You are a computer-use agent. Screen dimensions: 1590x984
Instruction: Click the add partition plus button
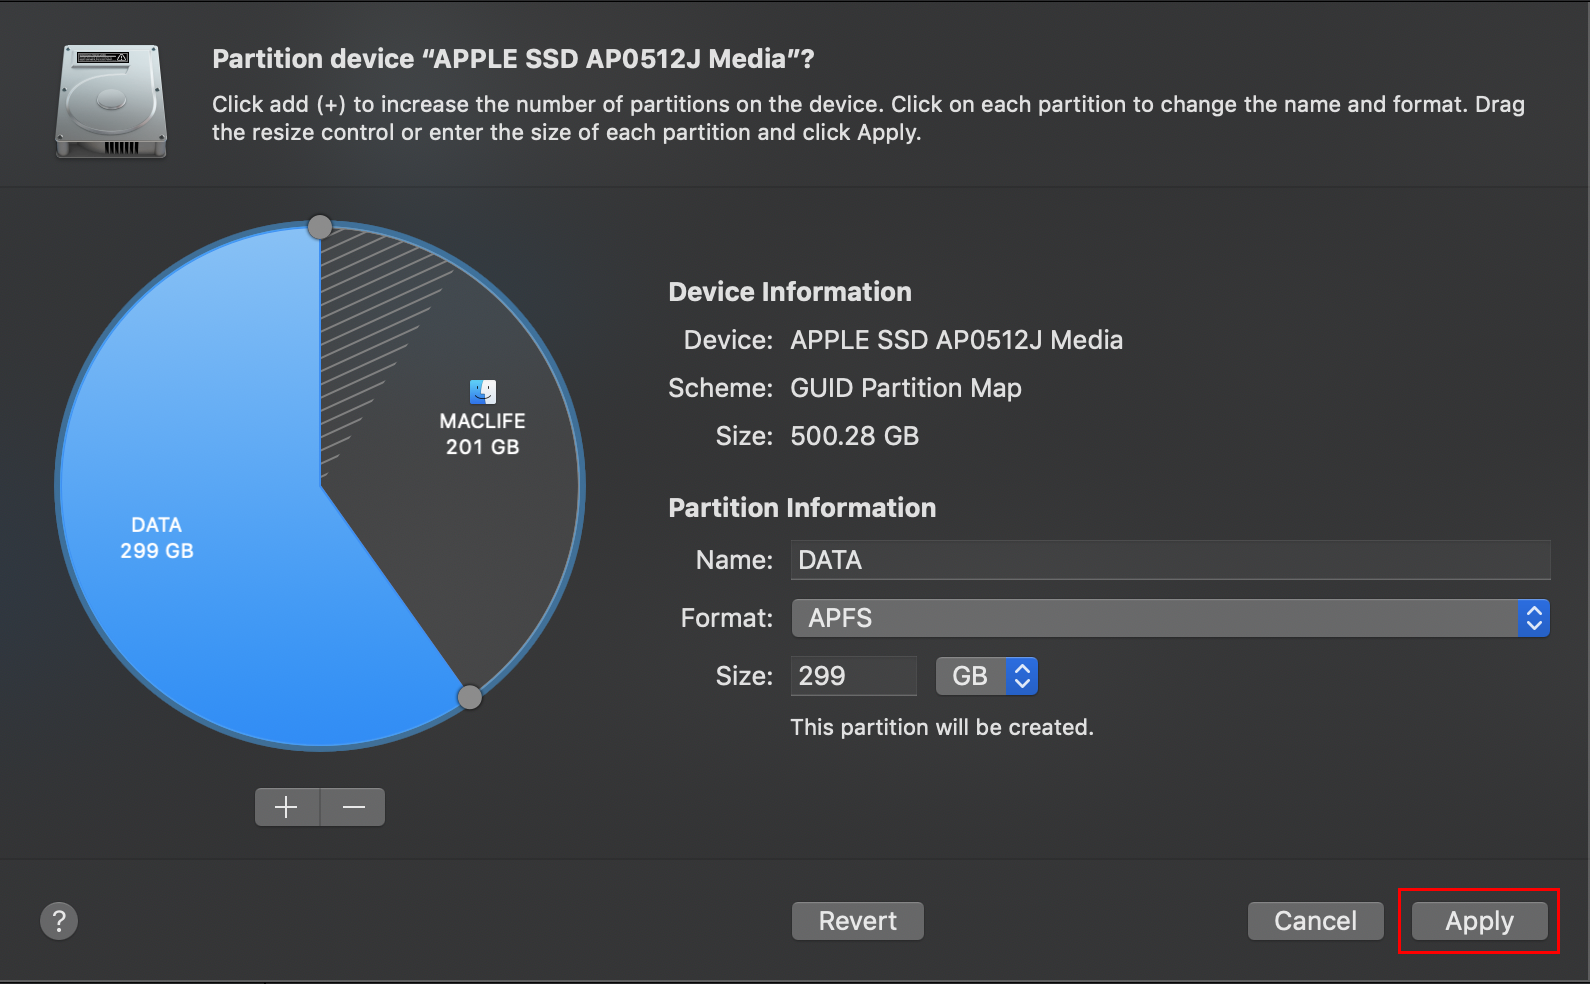pyautogui.click(x=287, y=807)
